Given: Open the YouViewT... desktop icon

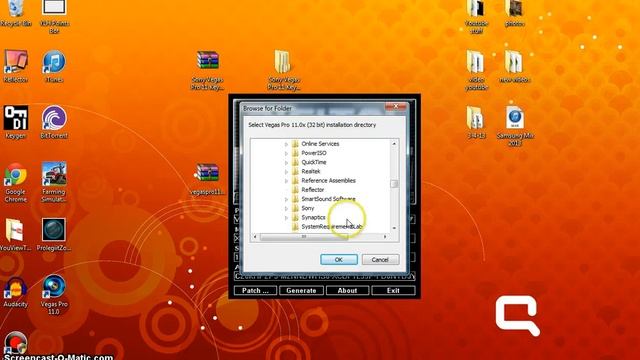Looking at the screenshot, I should pyautogui.click(x=15, y=235).
